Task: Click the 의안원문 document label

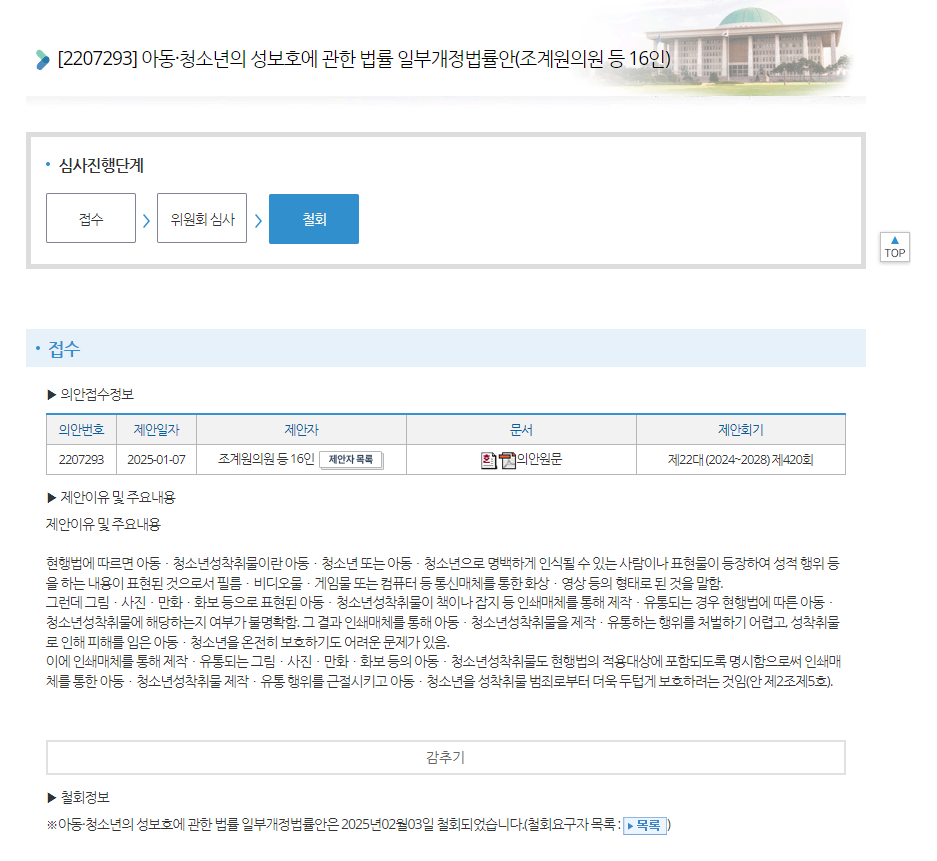Action: coord(539,460)
